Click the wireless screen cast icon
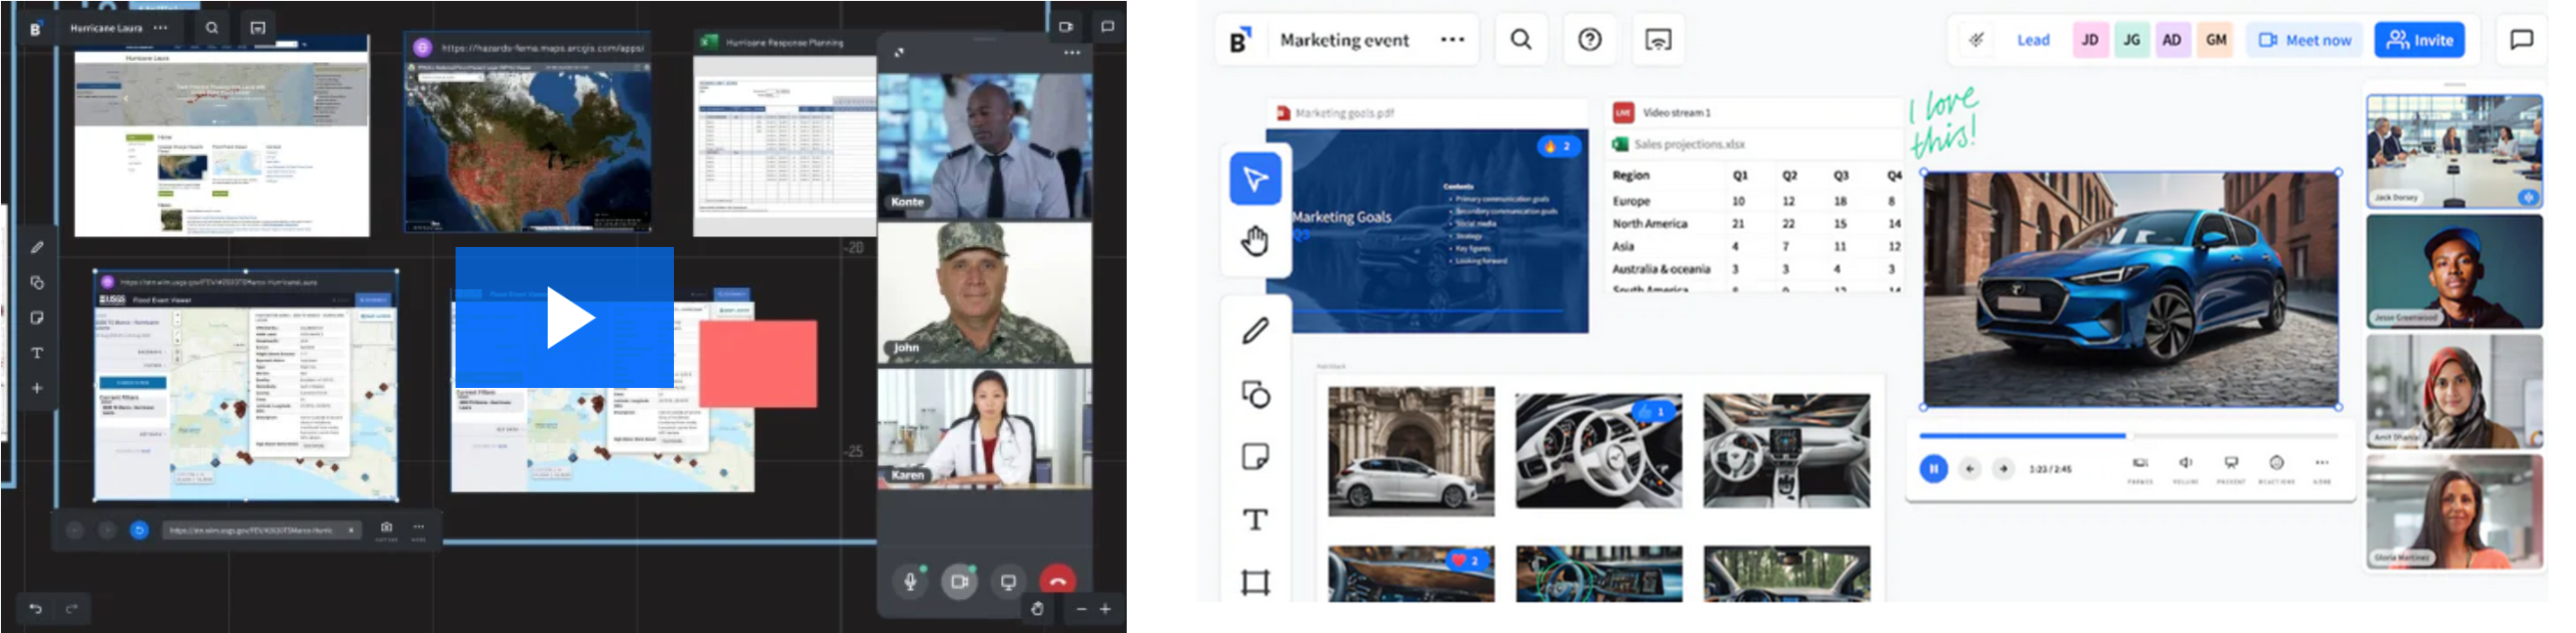 (x=1657, y=40)
